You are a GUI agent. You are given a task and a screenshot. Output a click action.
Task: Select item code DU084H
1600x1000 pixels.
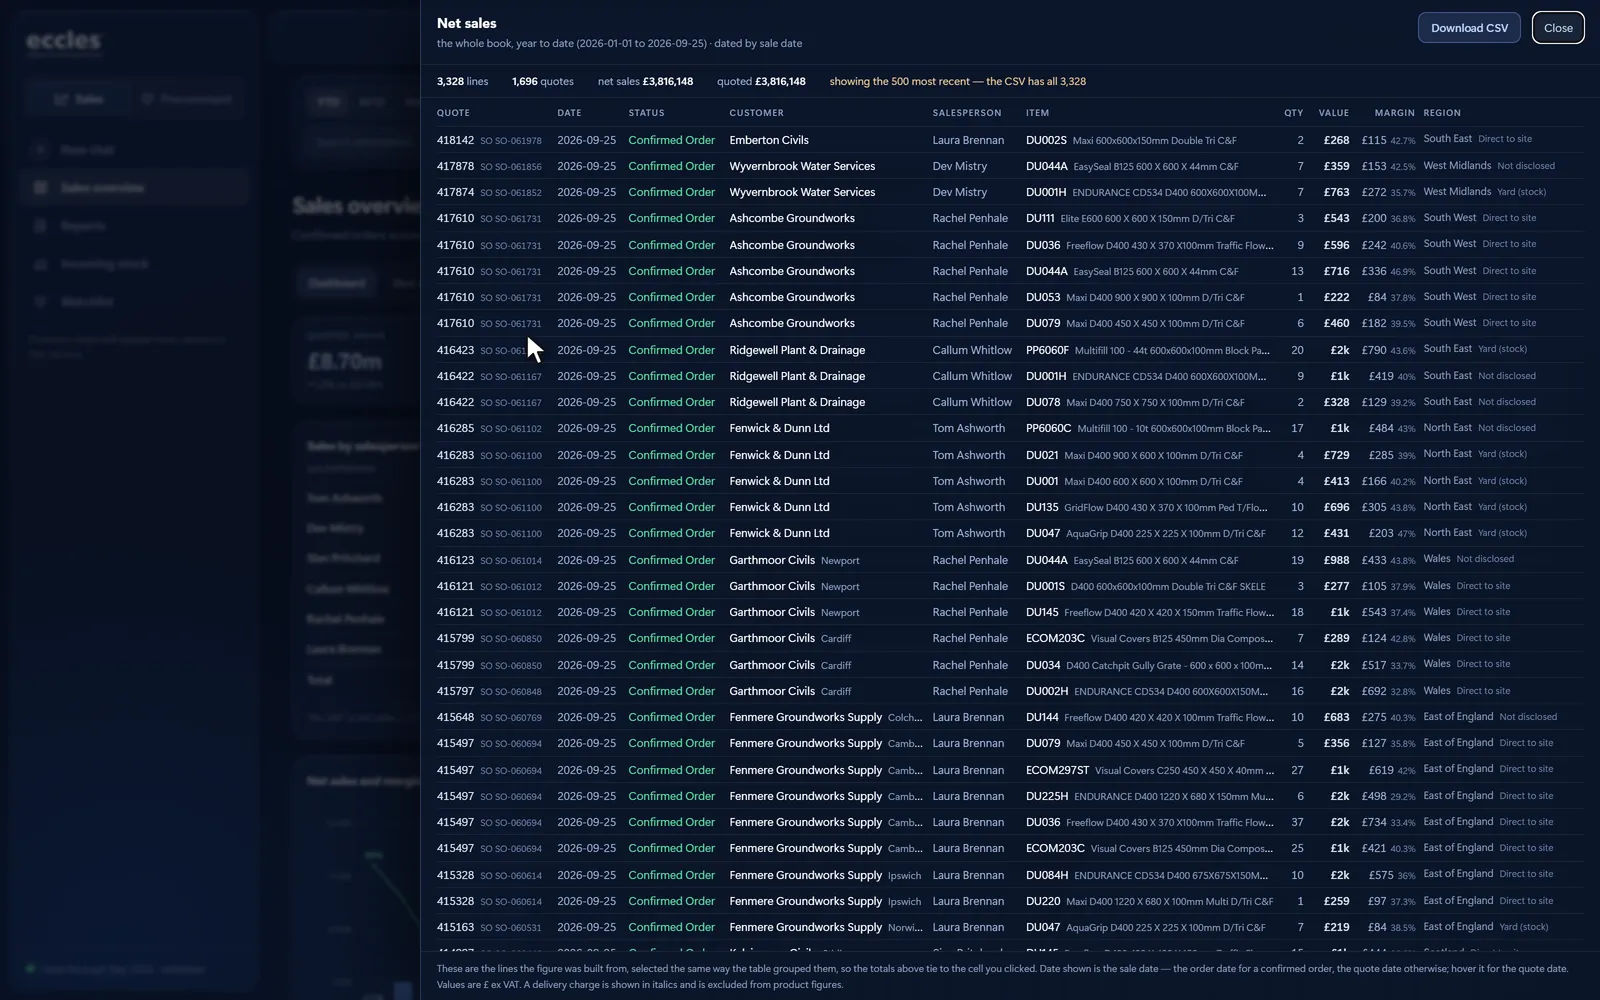[1047, 875]
